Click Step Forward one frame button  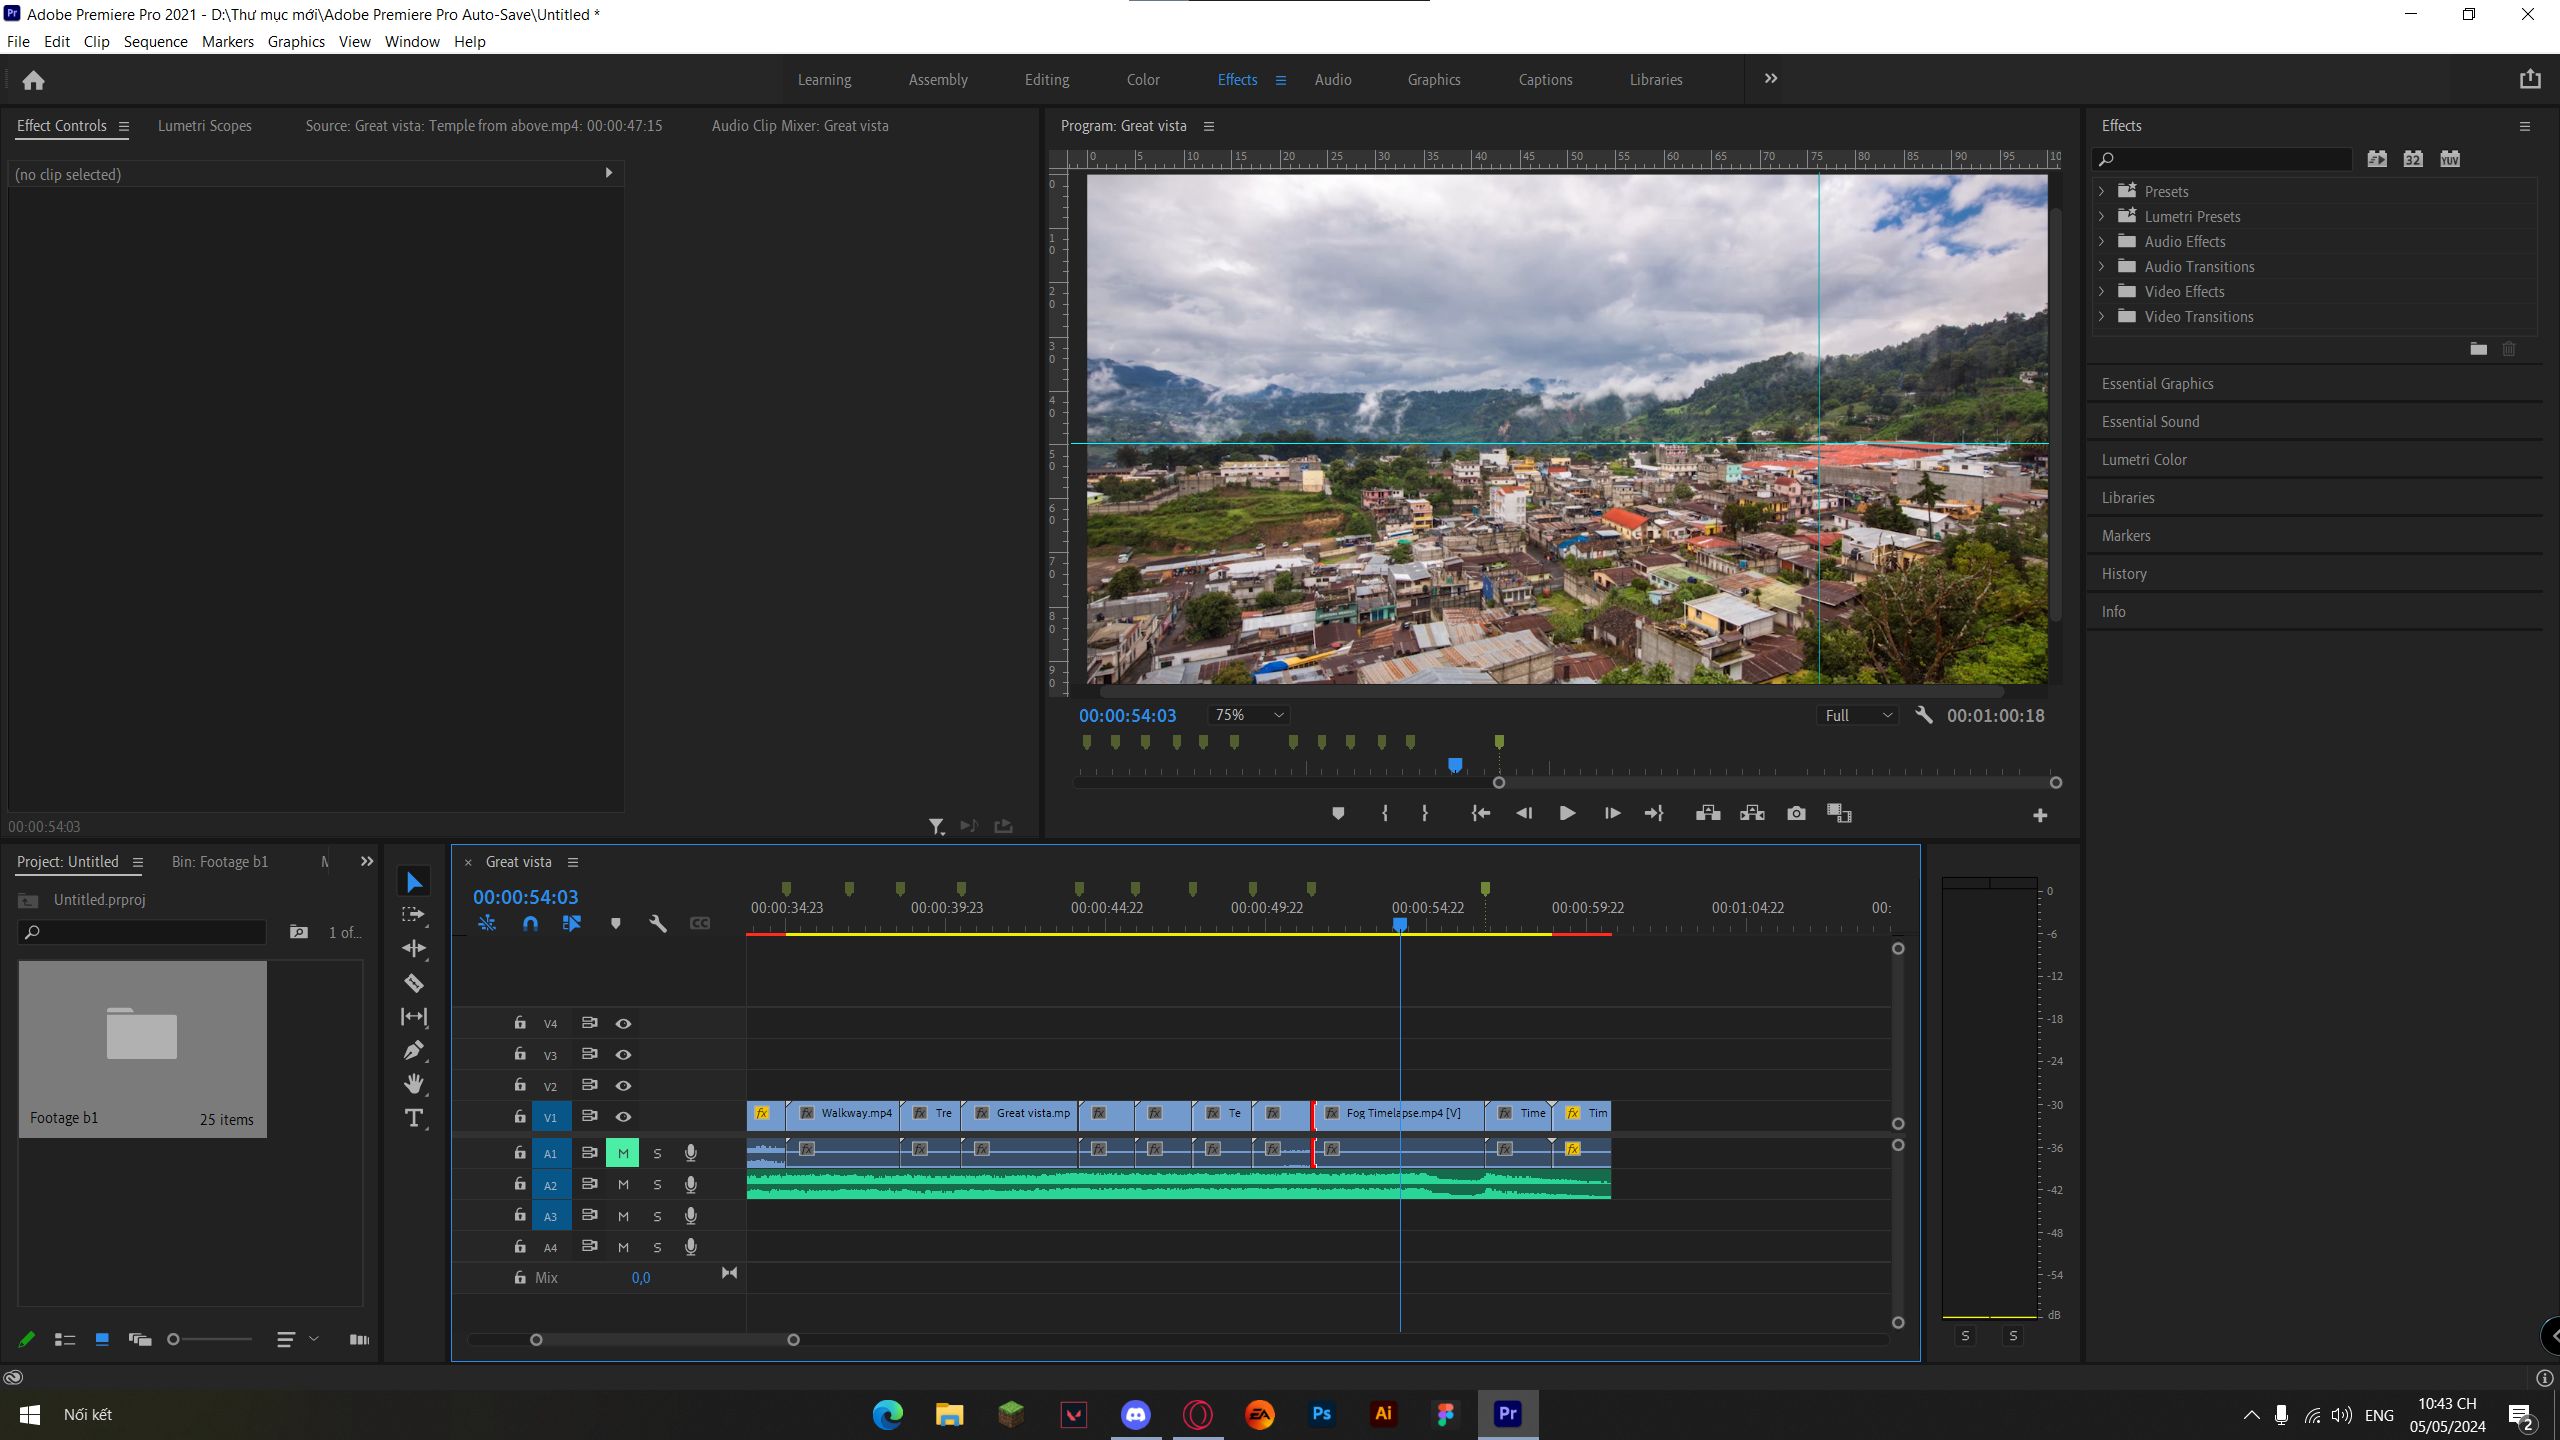click(x=1612, y=814)
